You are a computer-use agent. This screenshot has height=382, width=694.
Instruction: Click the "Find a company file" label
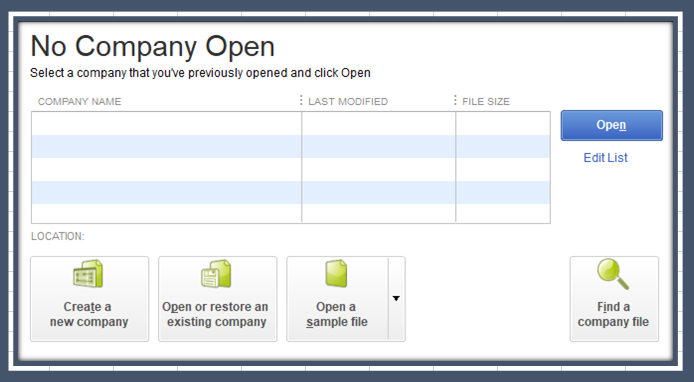point(613,314)
